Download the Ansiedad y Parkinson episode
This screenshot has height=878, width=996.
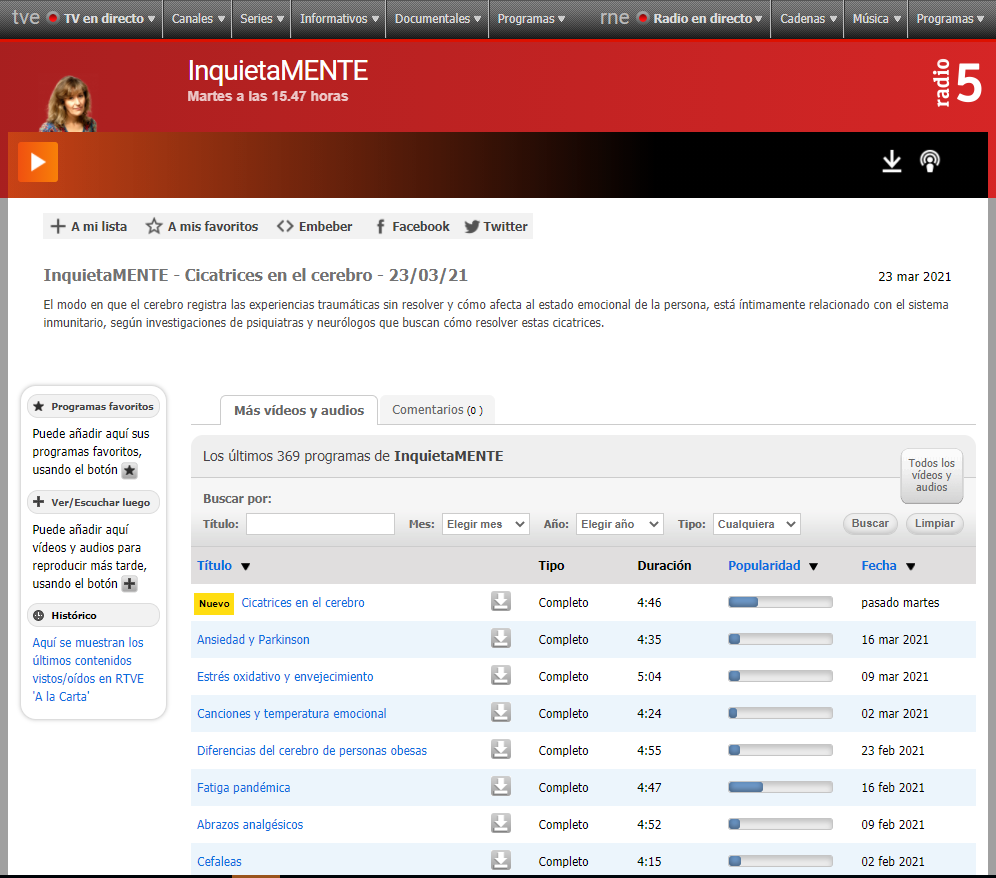(x=501, y=638)
